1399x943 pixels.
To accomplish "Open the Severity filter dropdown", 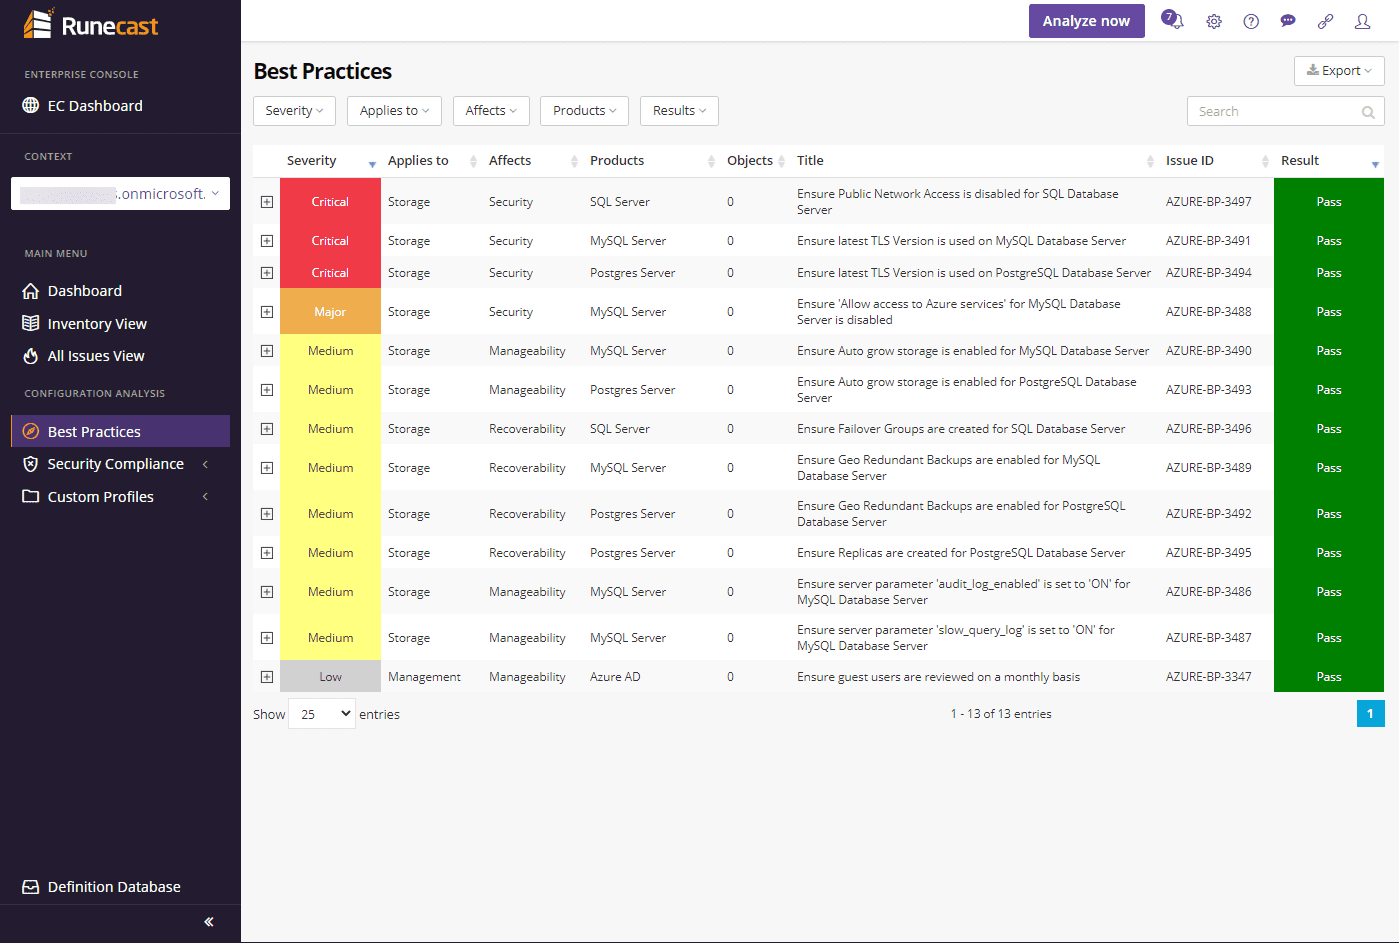I will point(294,111).
